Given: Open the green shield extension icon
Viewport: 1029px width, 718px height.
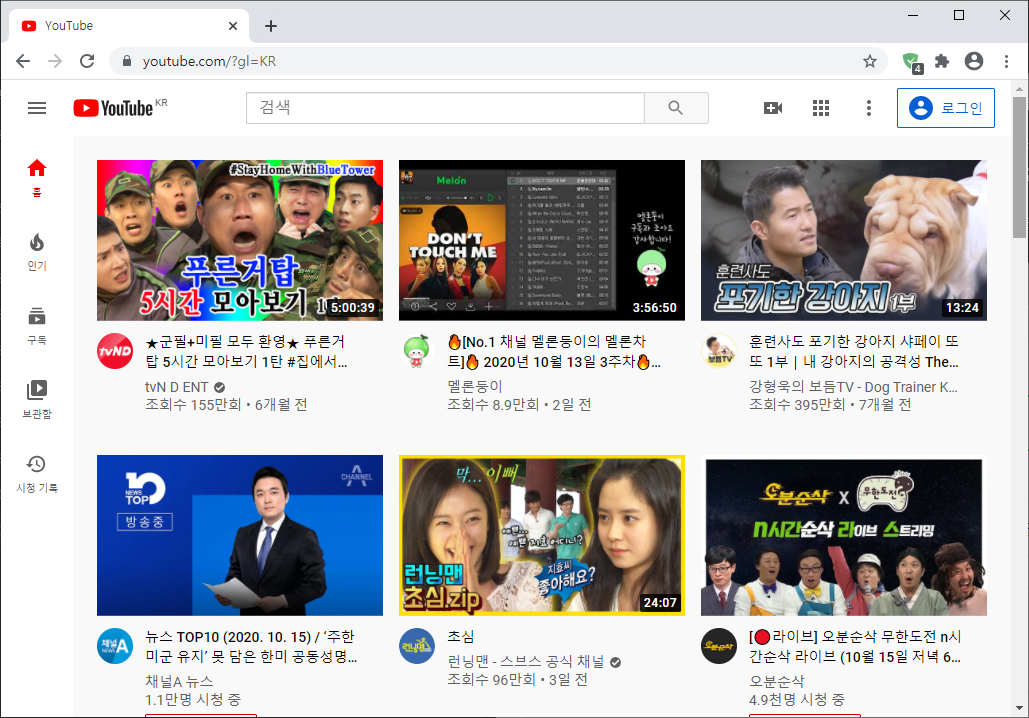Looking at the screenshot, I should (x=912, y=62).
